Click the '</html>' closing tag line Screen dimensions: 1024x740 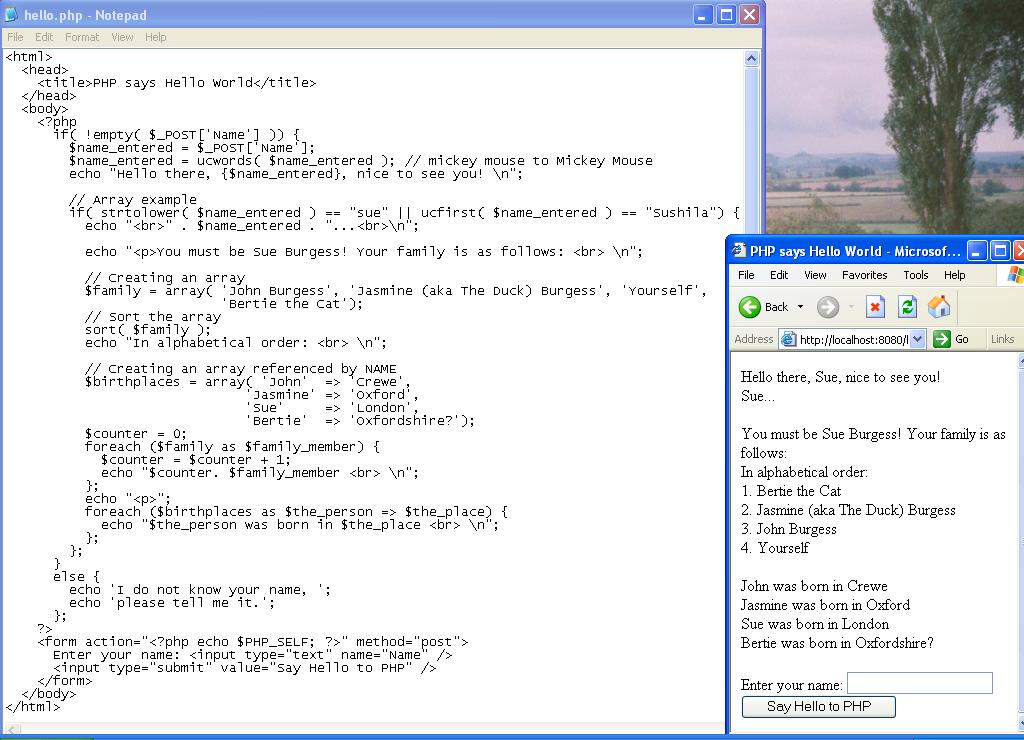[x=33, y=707]
